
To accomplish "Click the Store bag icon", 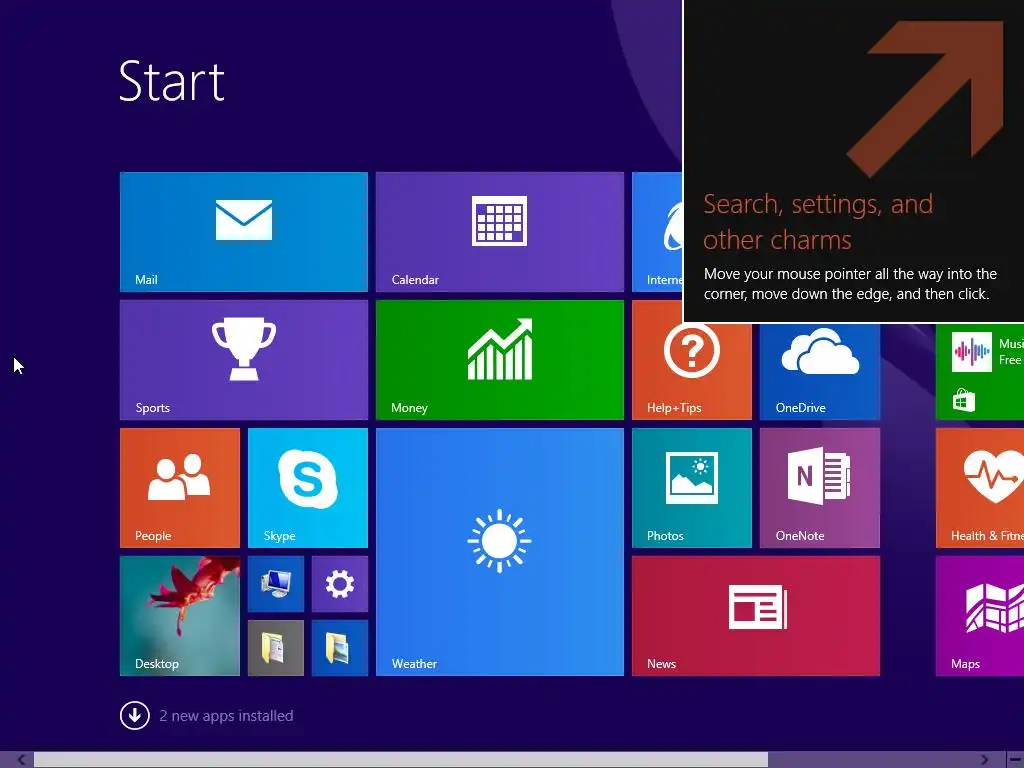I will 963,400.
